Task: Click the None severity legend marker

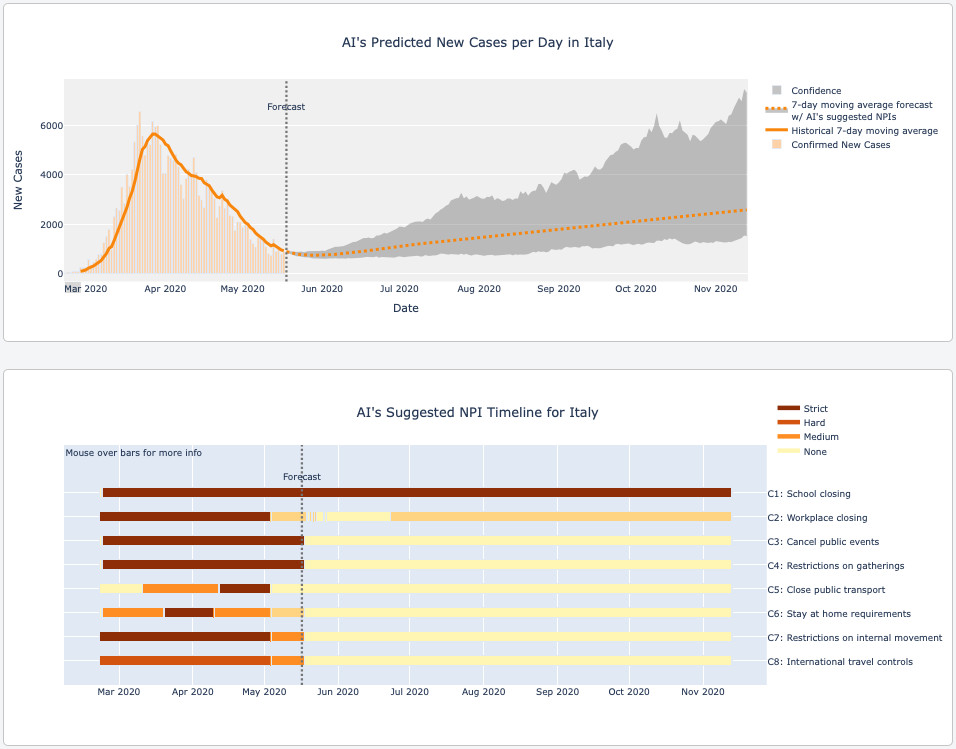Action: (x=788, y=452)
